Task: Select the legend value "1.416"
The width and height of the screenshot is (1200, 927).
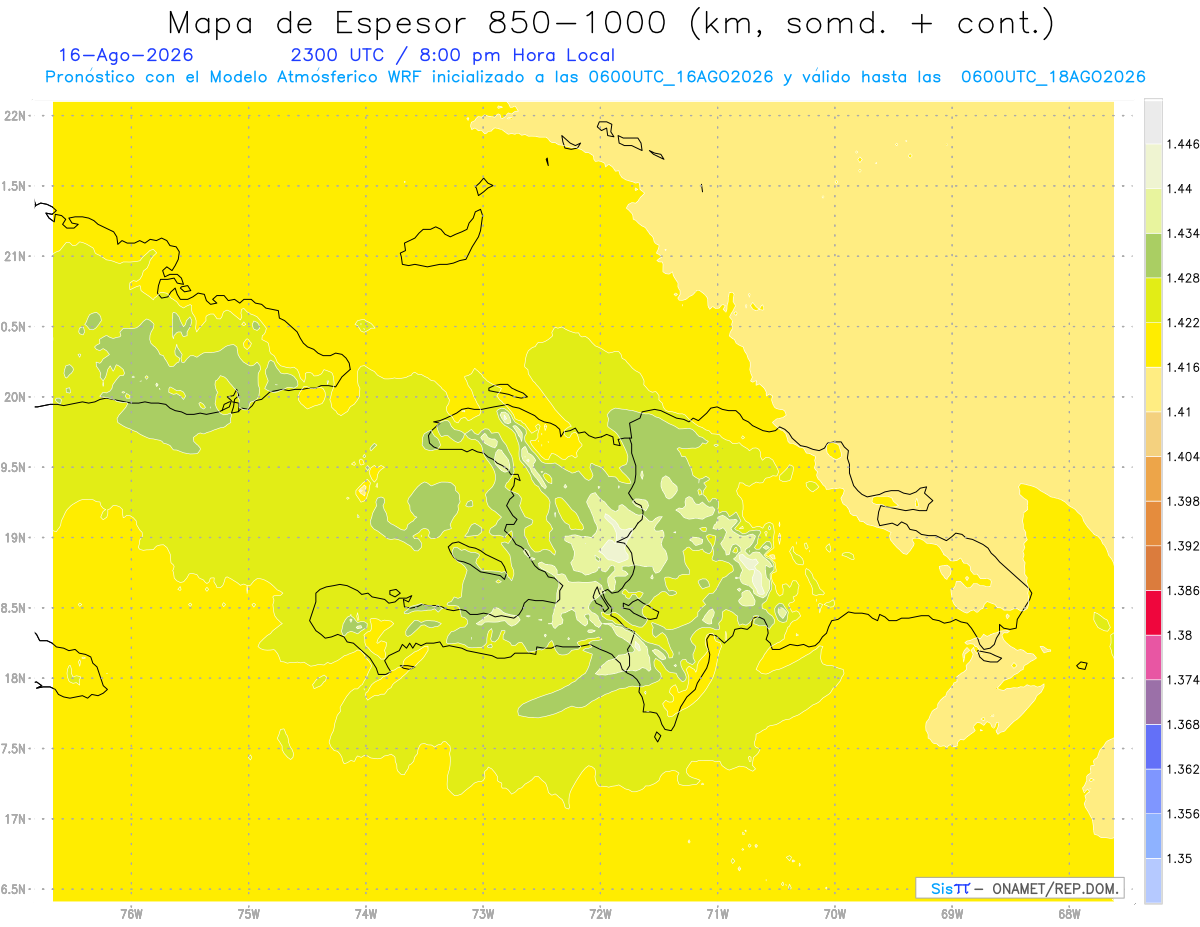Action: (1182, 367)
